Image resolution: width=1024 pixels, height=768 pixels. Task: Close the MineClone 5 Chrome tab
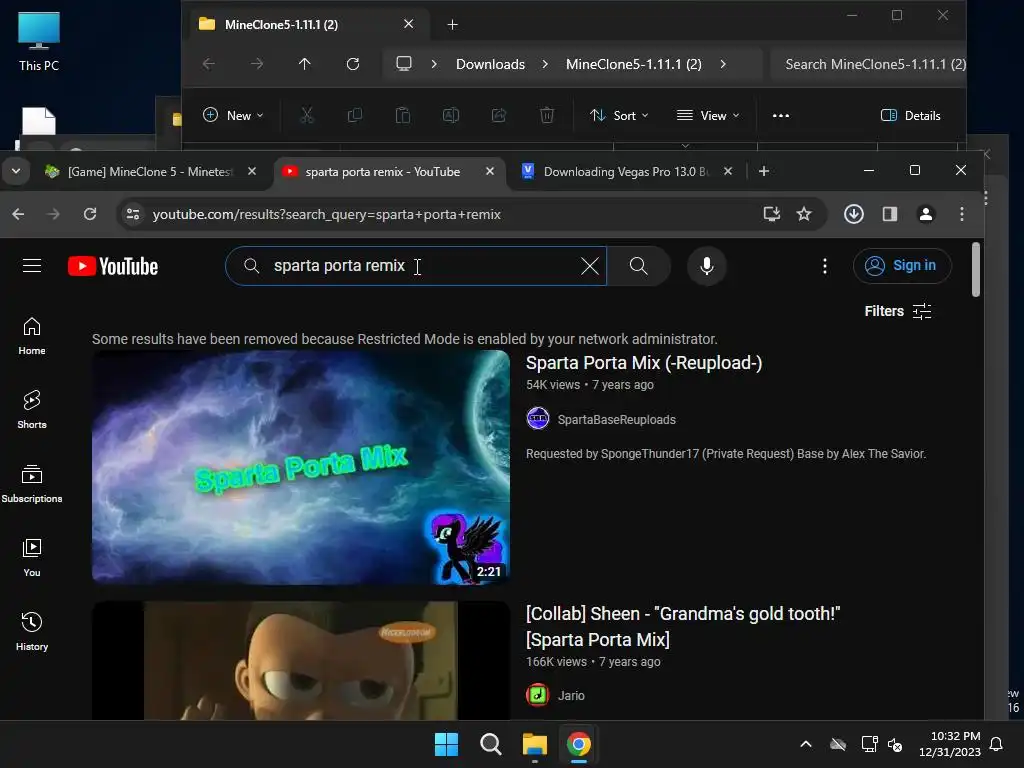click(x=251, y=171)
